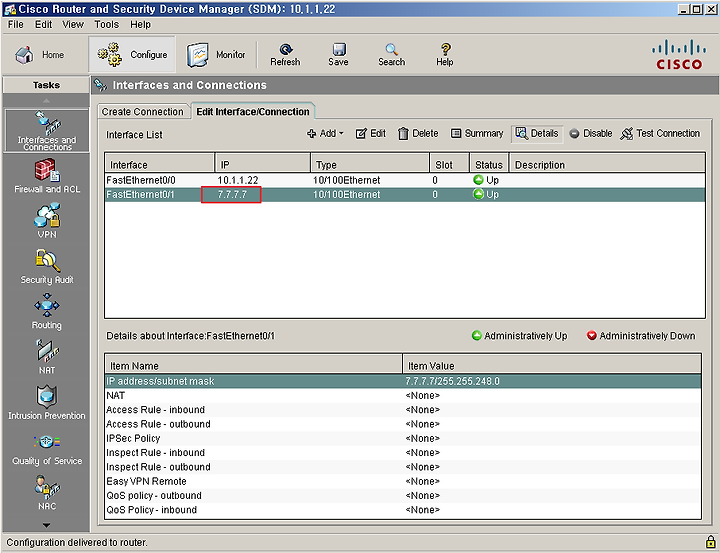Open the Help menu
The height and width of the screenshot is (553, 720).
(140, 24)
